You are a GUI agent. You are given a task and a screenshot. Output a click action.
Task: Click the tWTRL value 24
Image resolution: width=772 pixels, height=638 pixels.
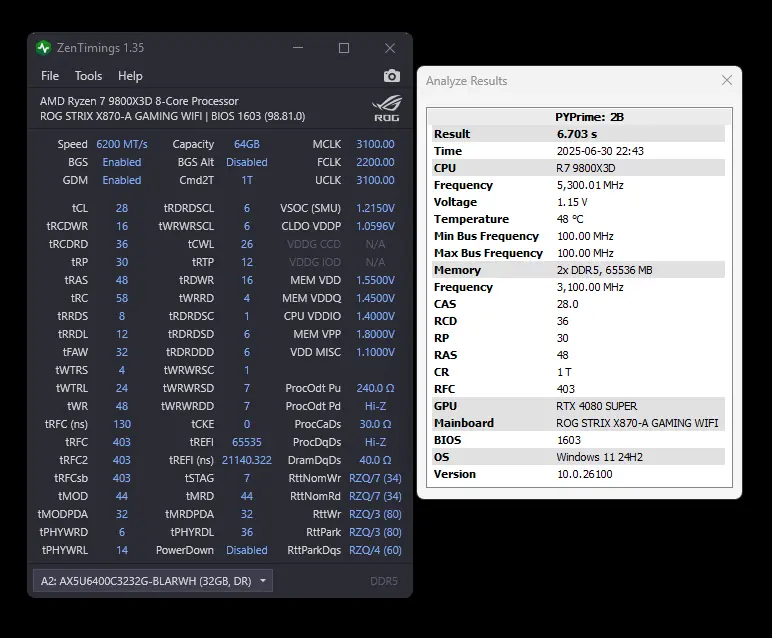[122, 388]
